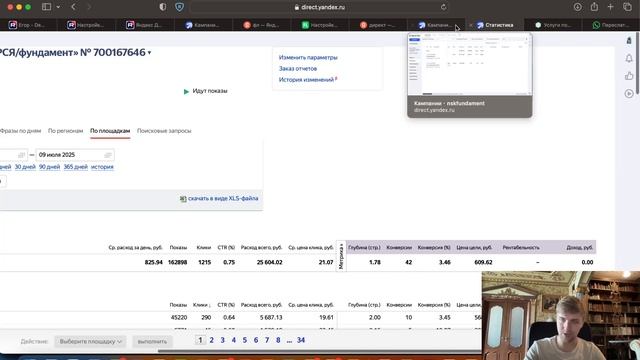Image resolution: width=640 pixels, height=360 pixels.
Task: Click the thumbs-up icon in right sidebar
Action: 629,76
